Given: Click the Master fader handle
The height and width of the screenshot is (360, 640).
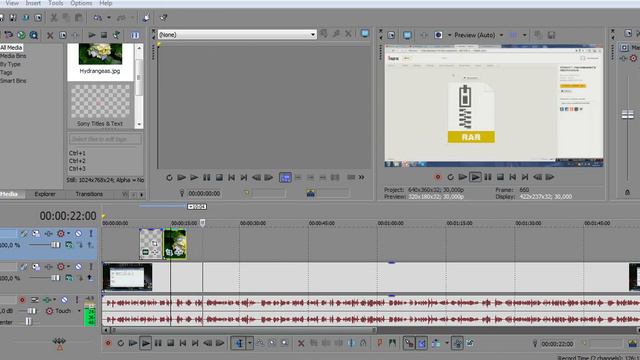Looking at the screenshot, I should (x=627, y=115).
